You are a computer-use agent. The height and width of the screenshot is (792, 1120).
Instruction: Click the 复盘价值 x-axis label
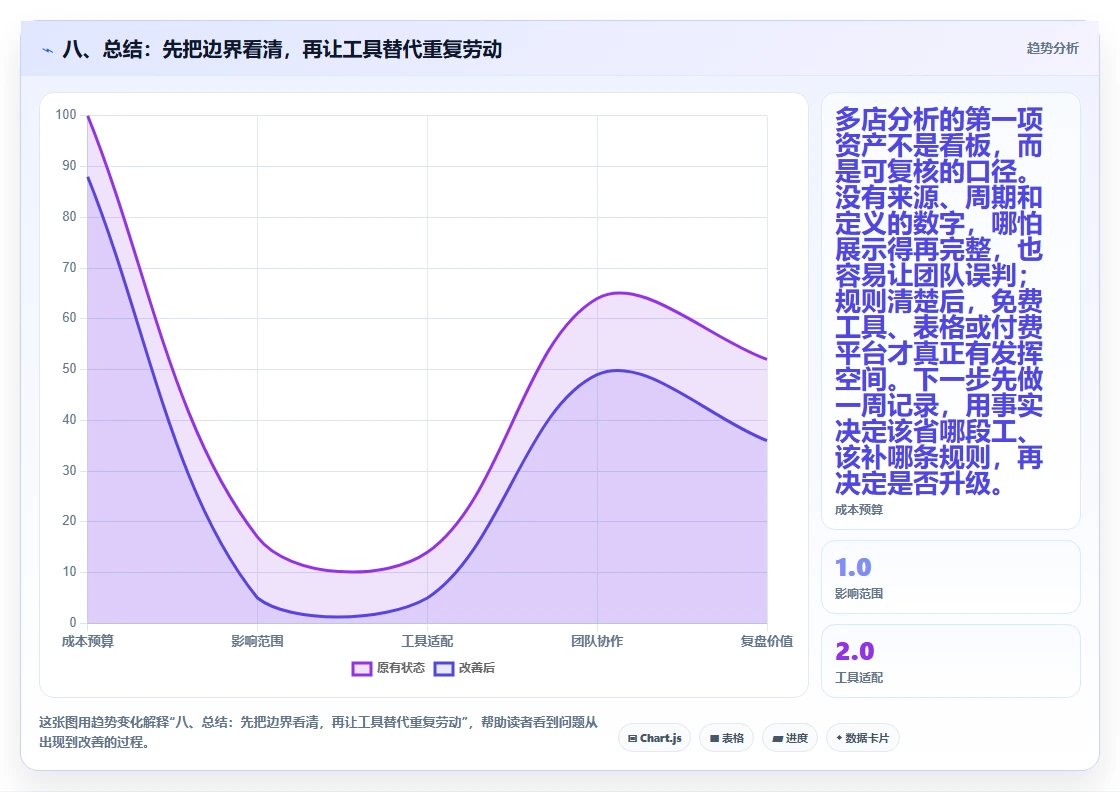coord(766,641)
